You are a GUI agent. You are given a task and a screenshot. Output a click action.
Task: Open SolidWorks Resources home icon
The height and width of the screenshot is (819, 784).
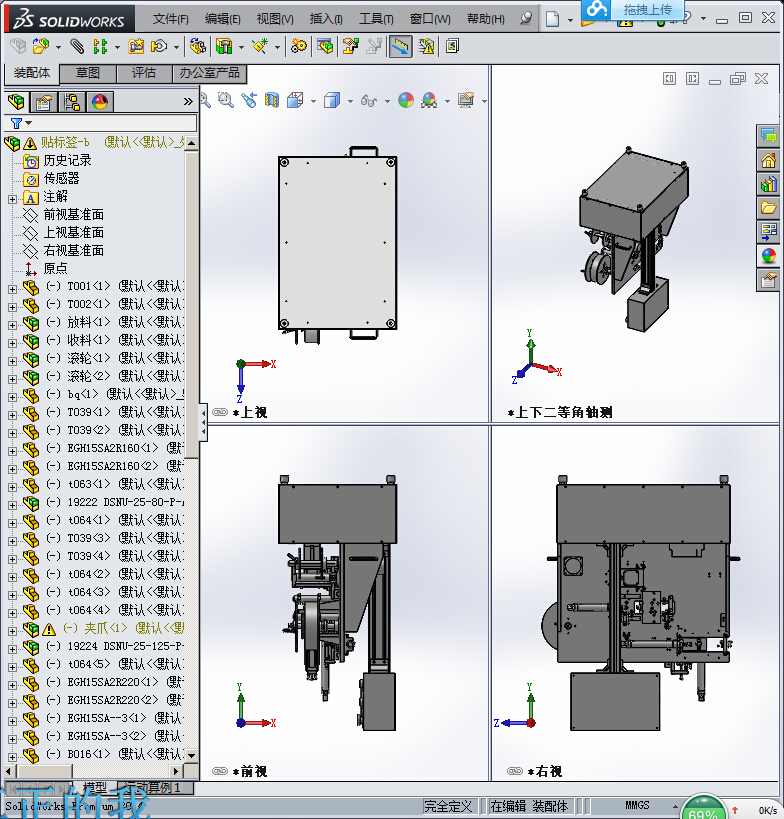768,160
